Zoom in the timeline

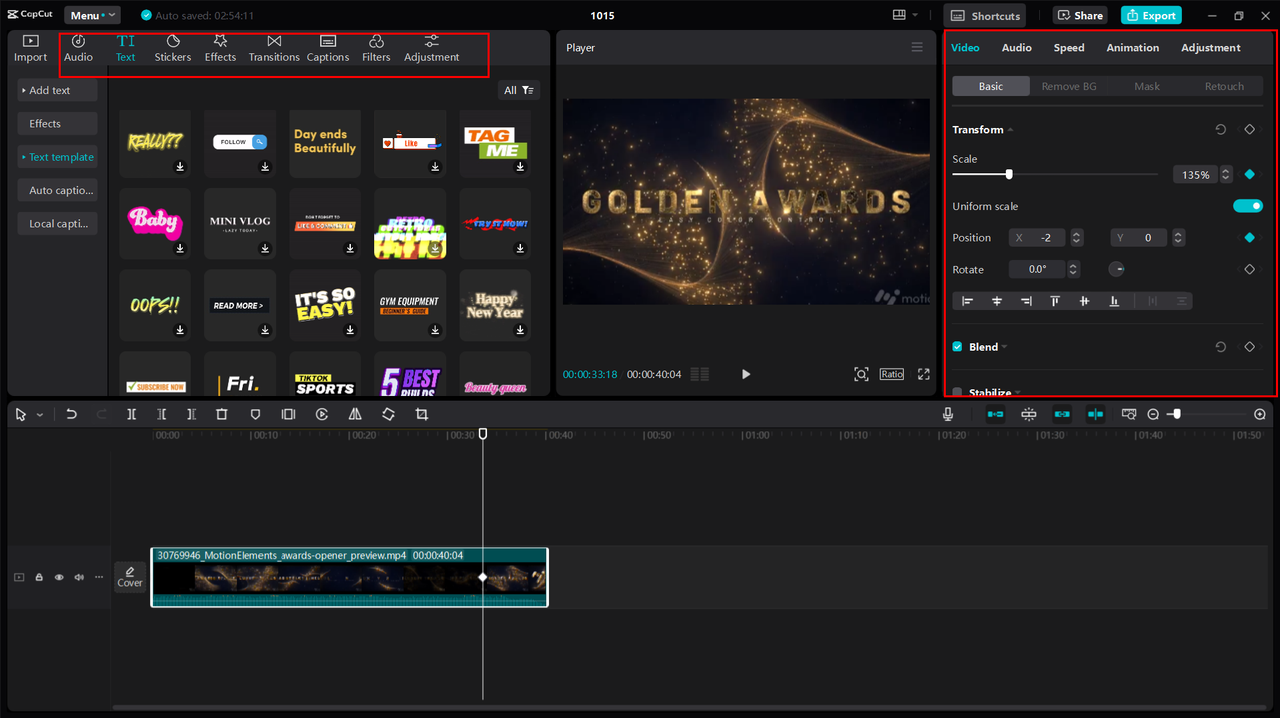click(x=1260, y=414)
